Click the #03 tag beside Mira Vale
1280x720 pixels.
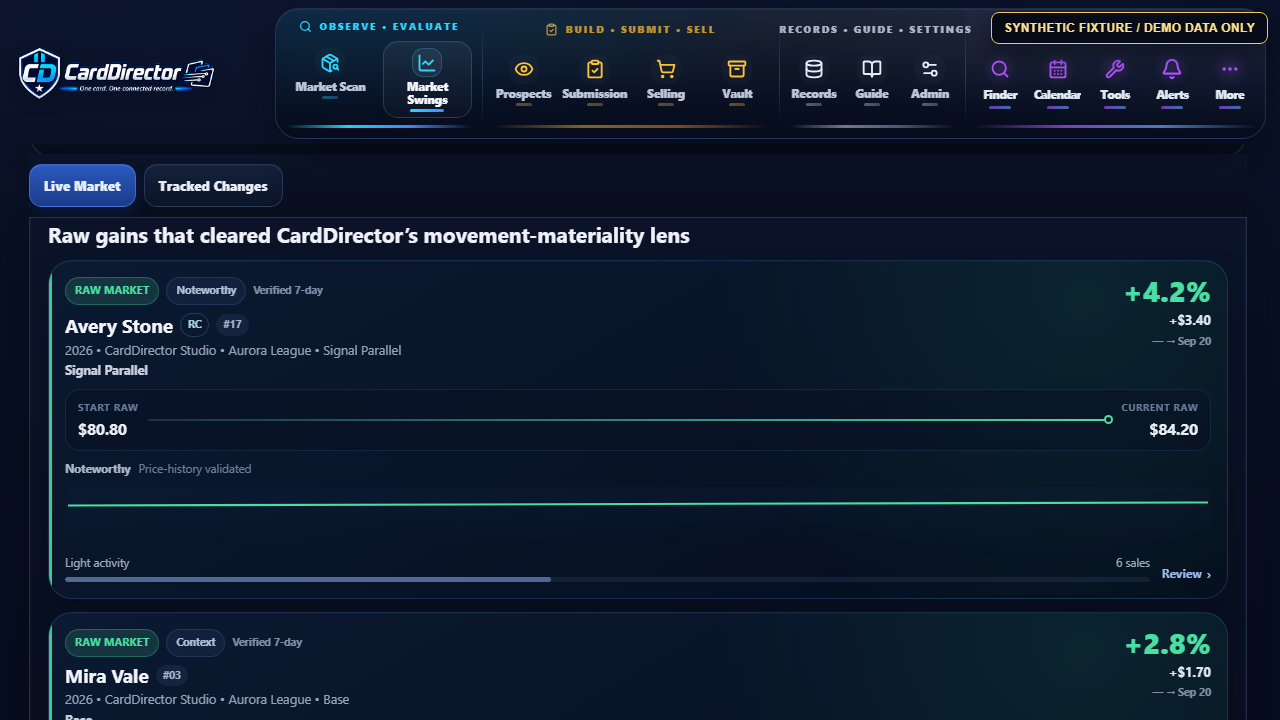click(171, 675)
